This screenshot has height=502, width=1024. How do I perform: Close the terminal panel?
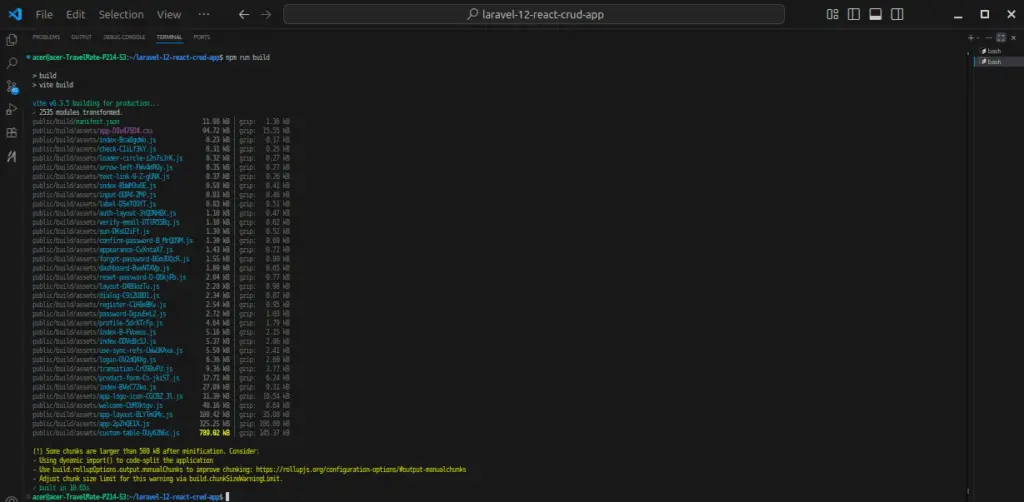pos(1013,37)
